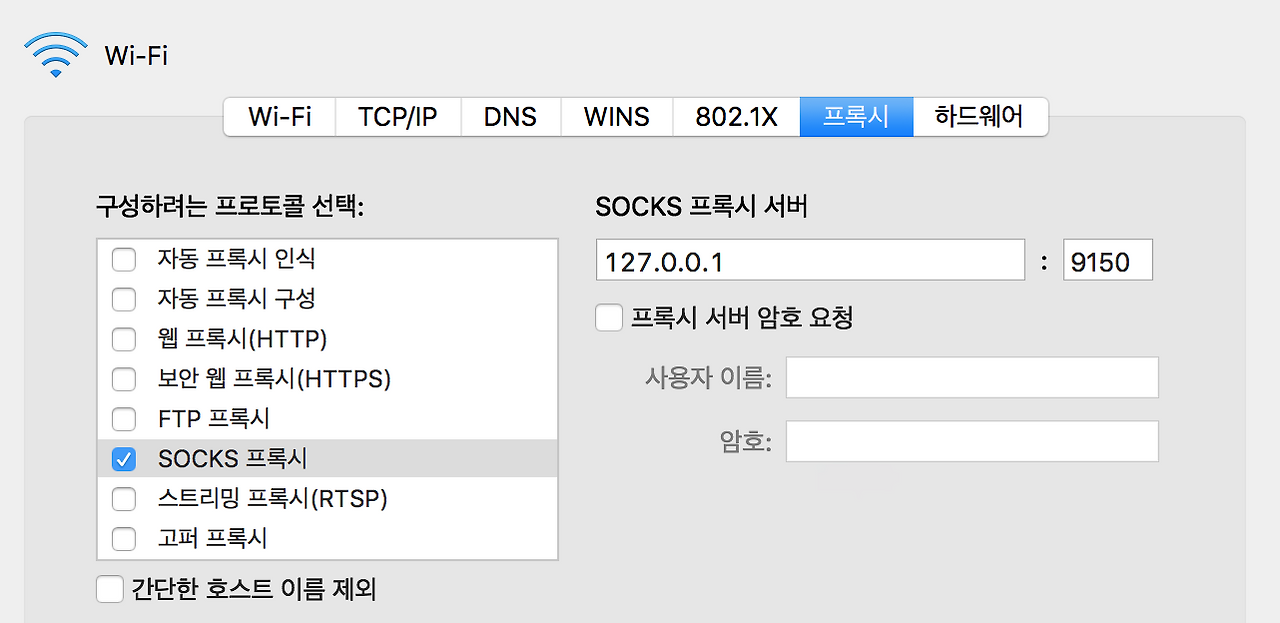Enable 자동 프록시 인식 checkbox

point(124,259)
